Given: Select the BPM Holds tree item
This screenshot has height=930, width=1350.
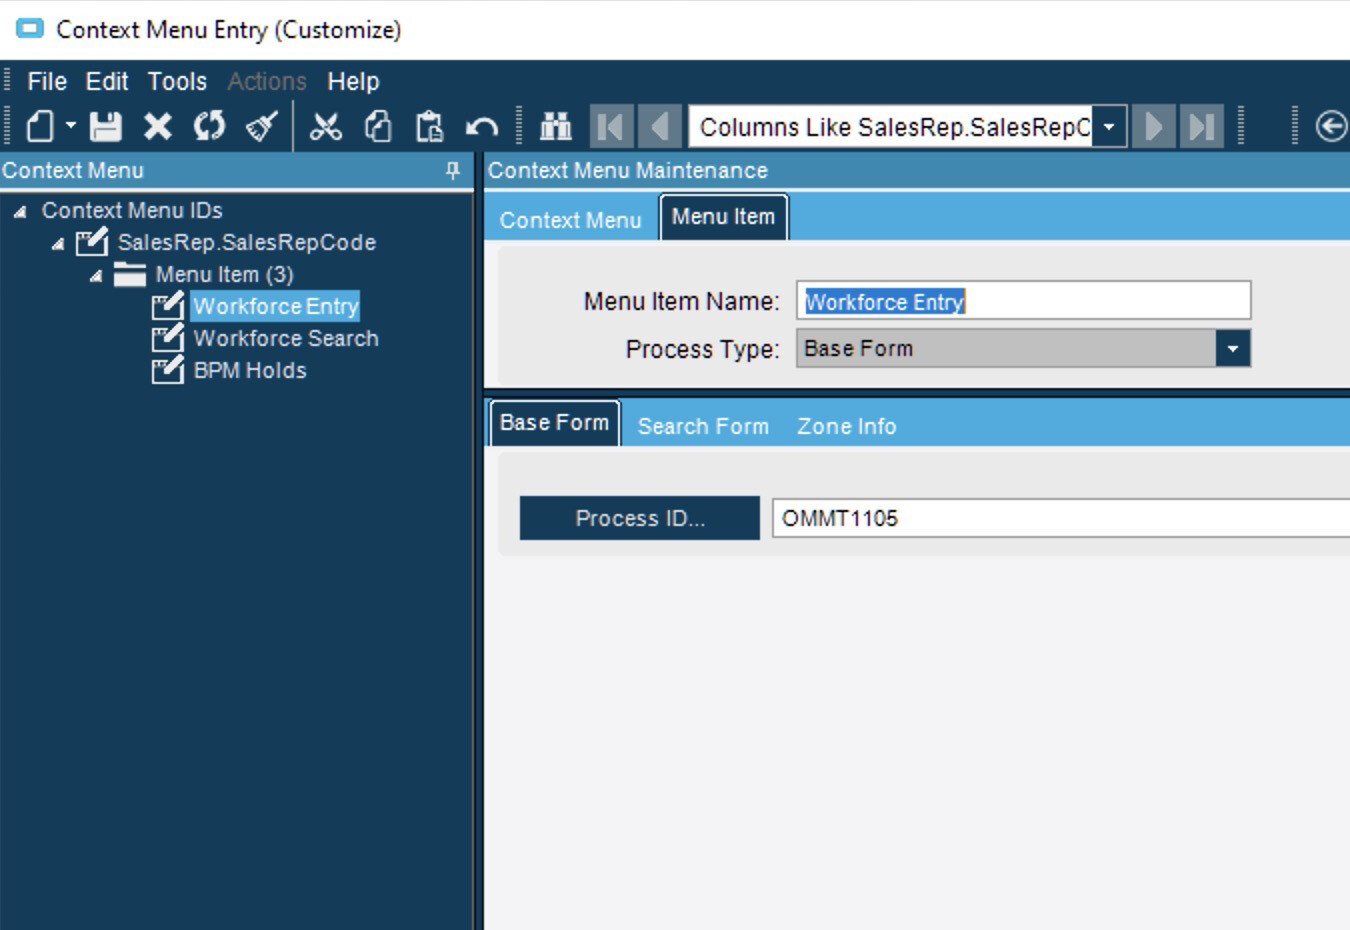Looking at the screenshot, I should tap(250, 369).
